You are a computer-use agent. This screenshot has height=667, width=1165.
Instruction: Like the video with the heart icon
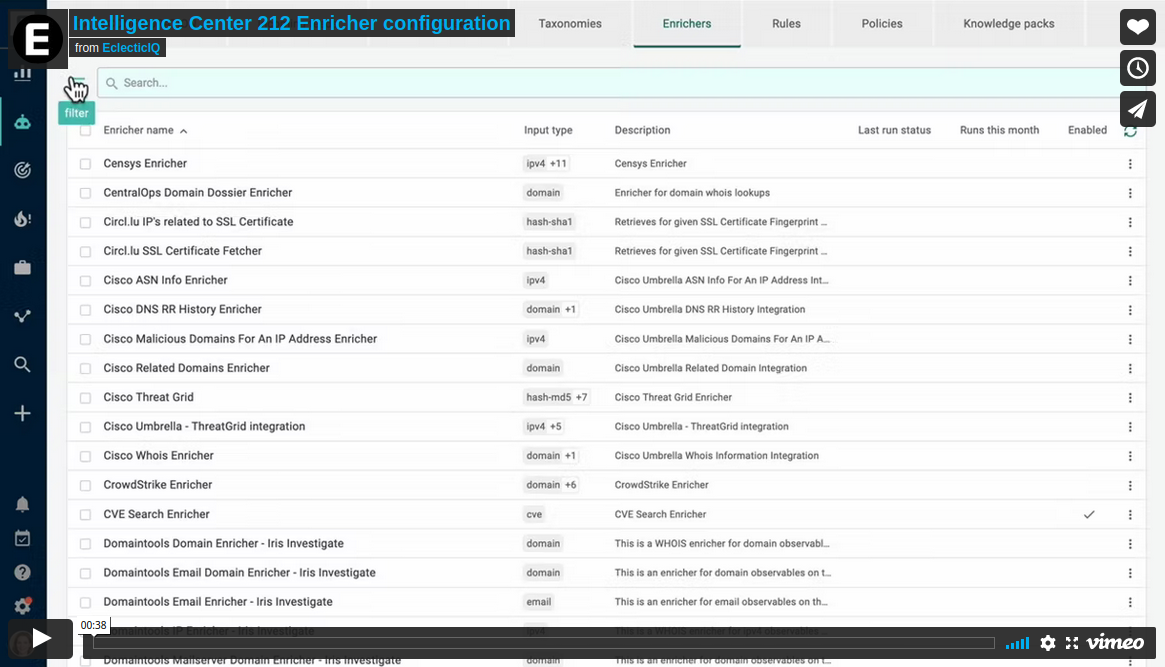tap(1138, 26)
